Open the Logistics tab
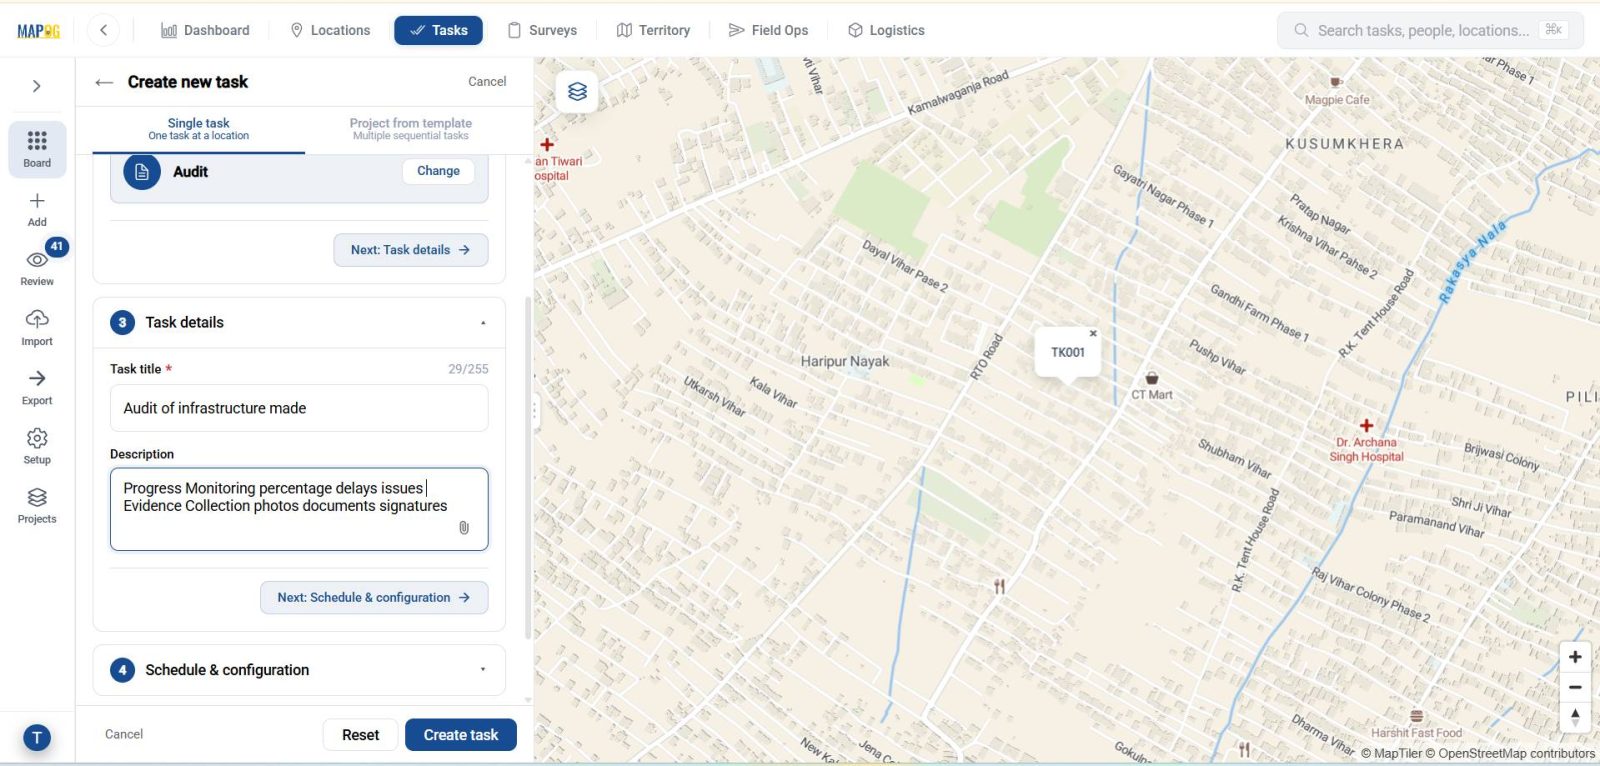The width and height of the screenshot is (1600, 766). pyautogui.click(x=886, y=30)
